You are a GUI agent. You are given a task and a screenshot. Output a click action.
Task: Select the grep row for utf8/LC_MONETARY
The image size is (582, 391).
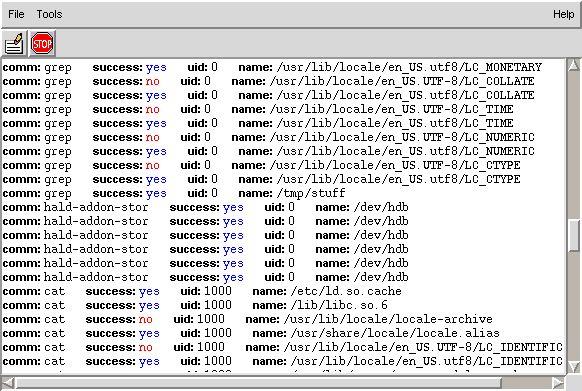click(272, 68)
